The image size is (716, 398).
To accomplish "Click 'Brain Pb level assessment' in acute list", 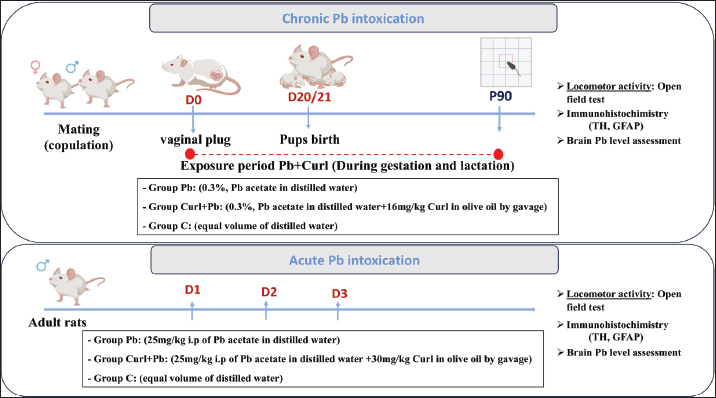I will tap(624, 352).
